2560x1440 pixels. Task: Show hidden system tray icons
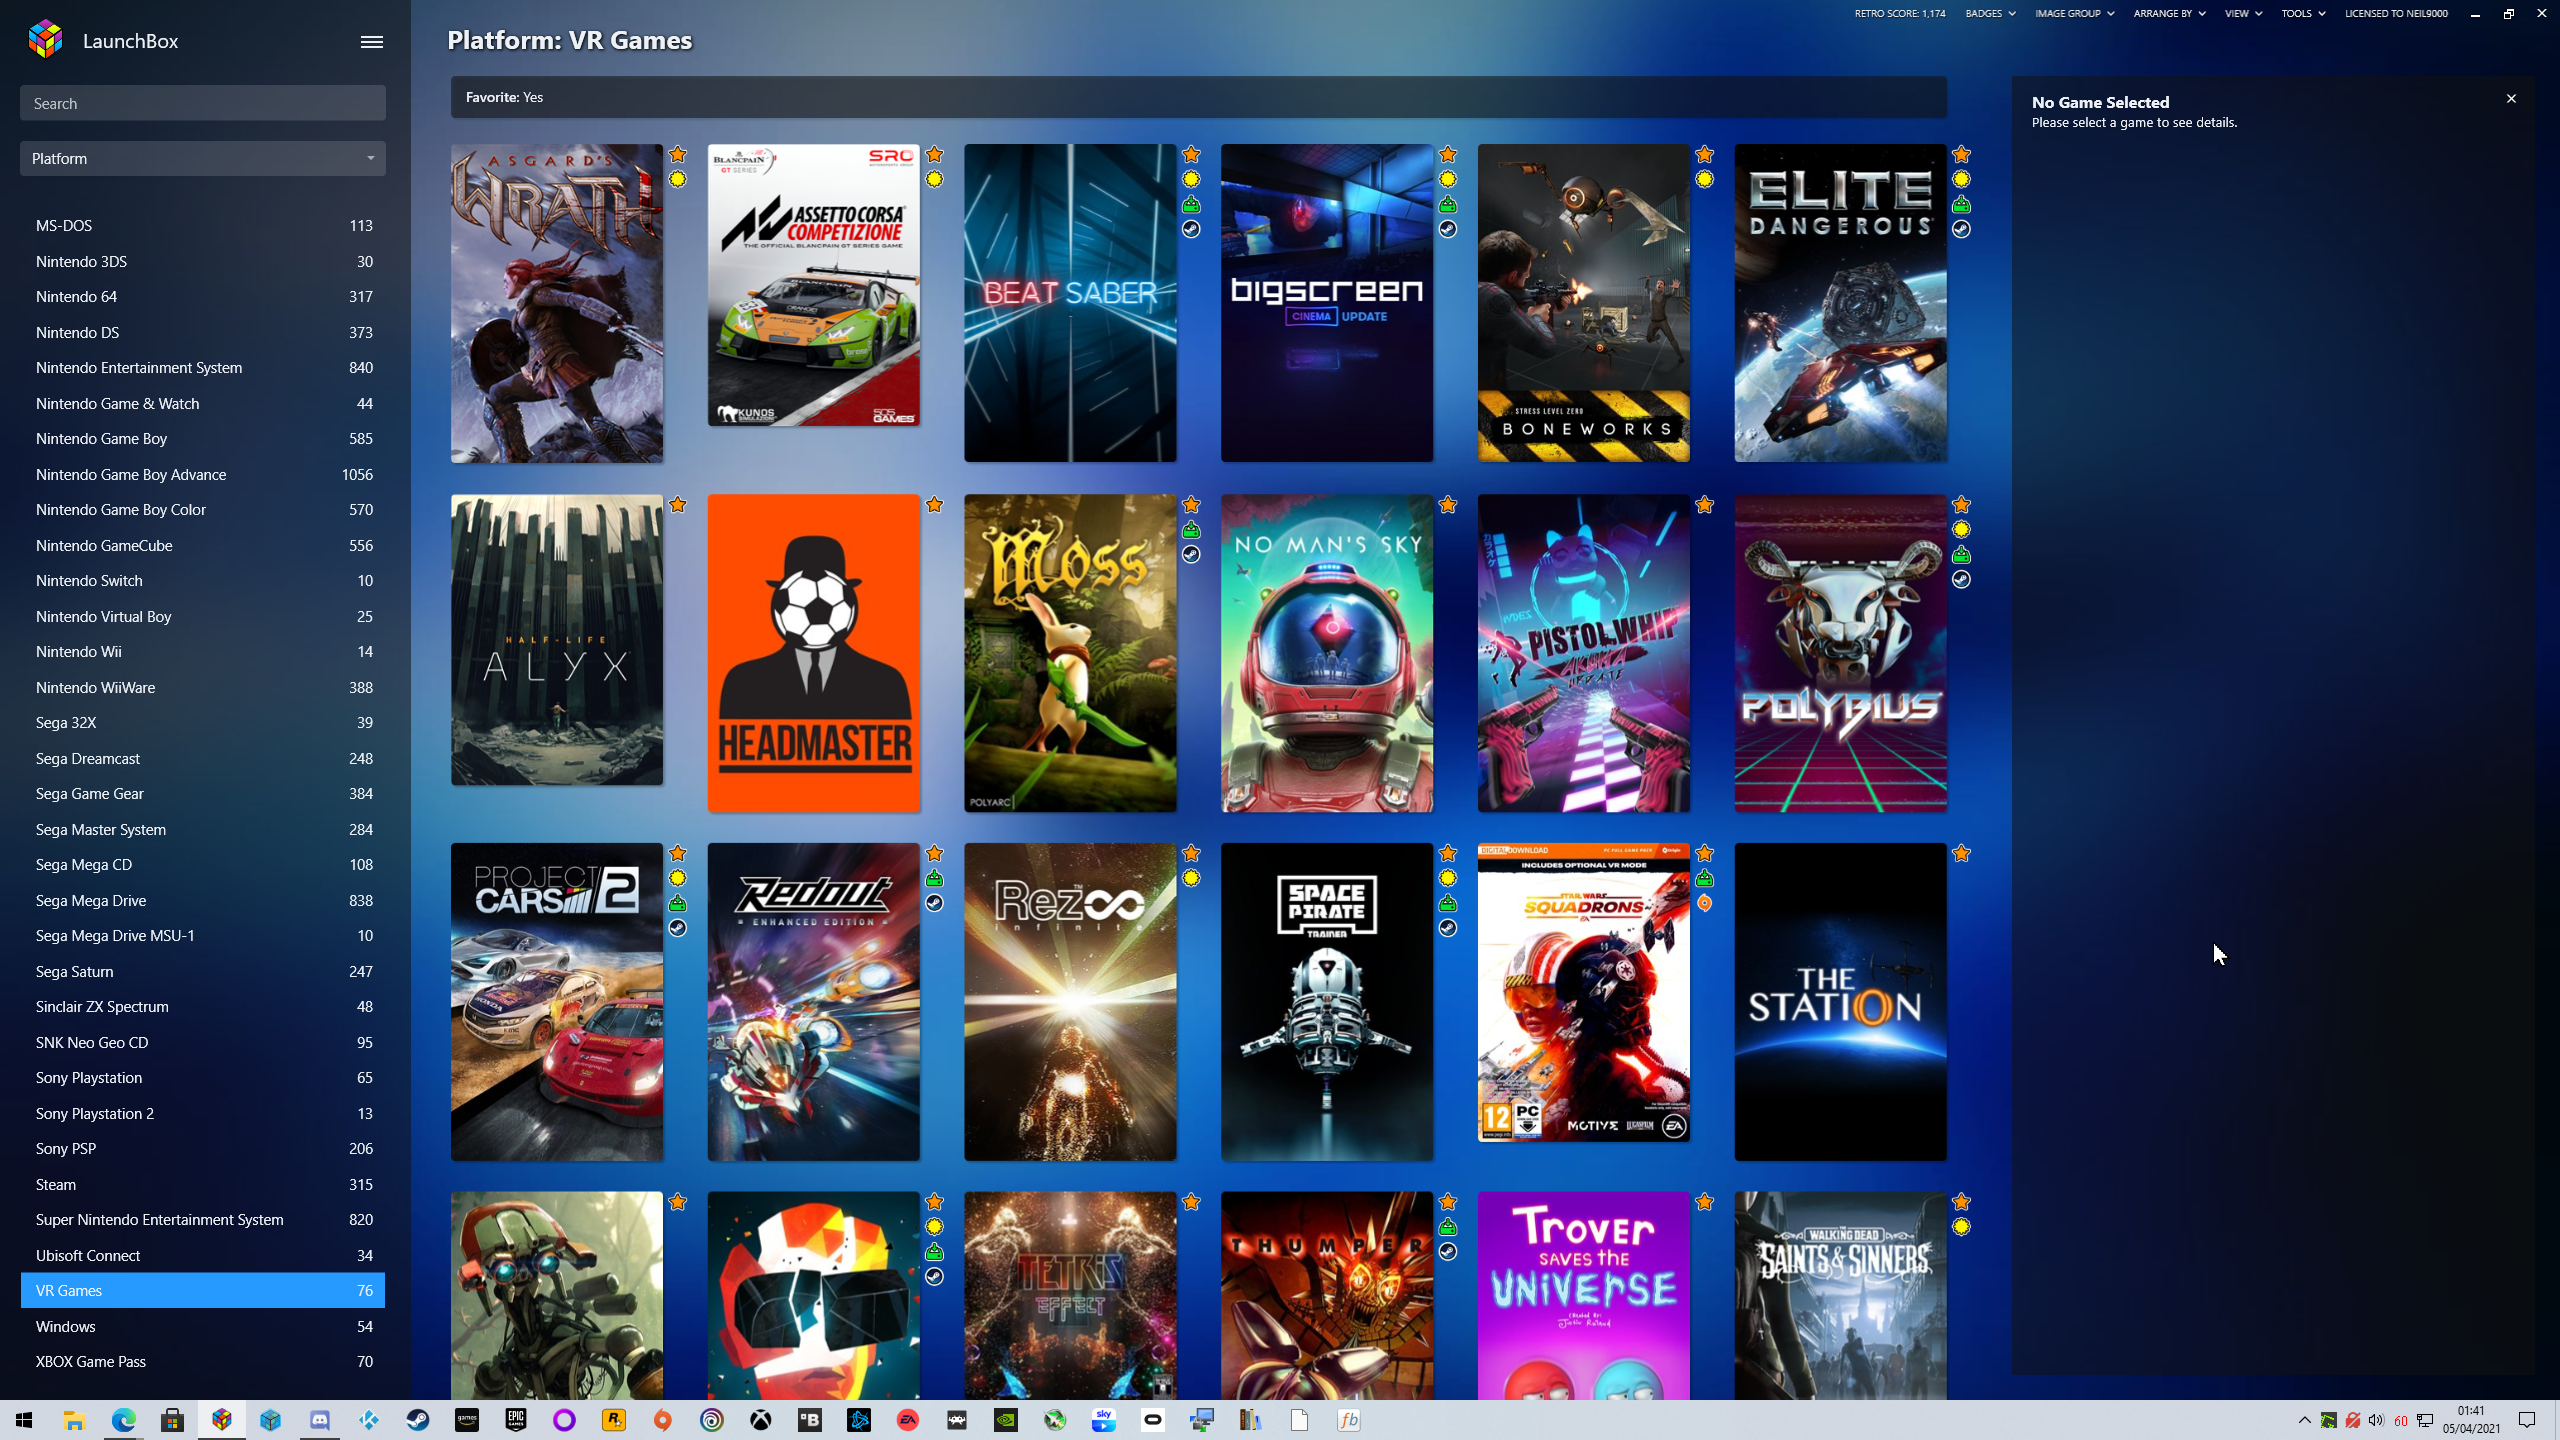coord(2304,1420)
